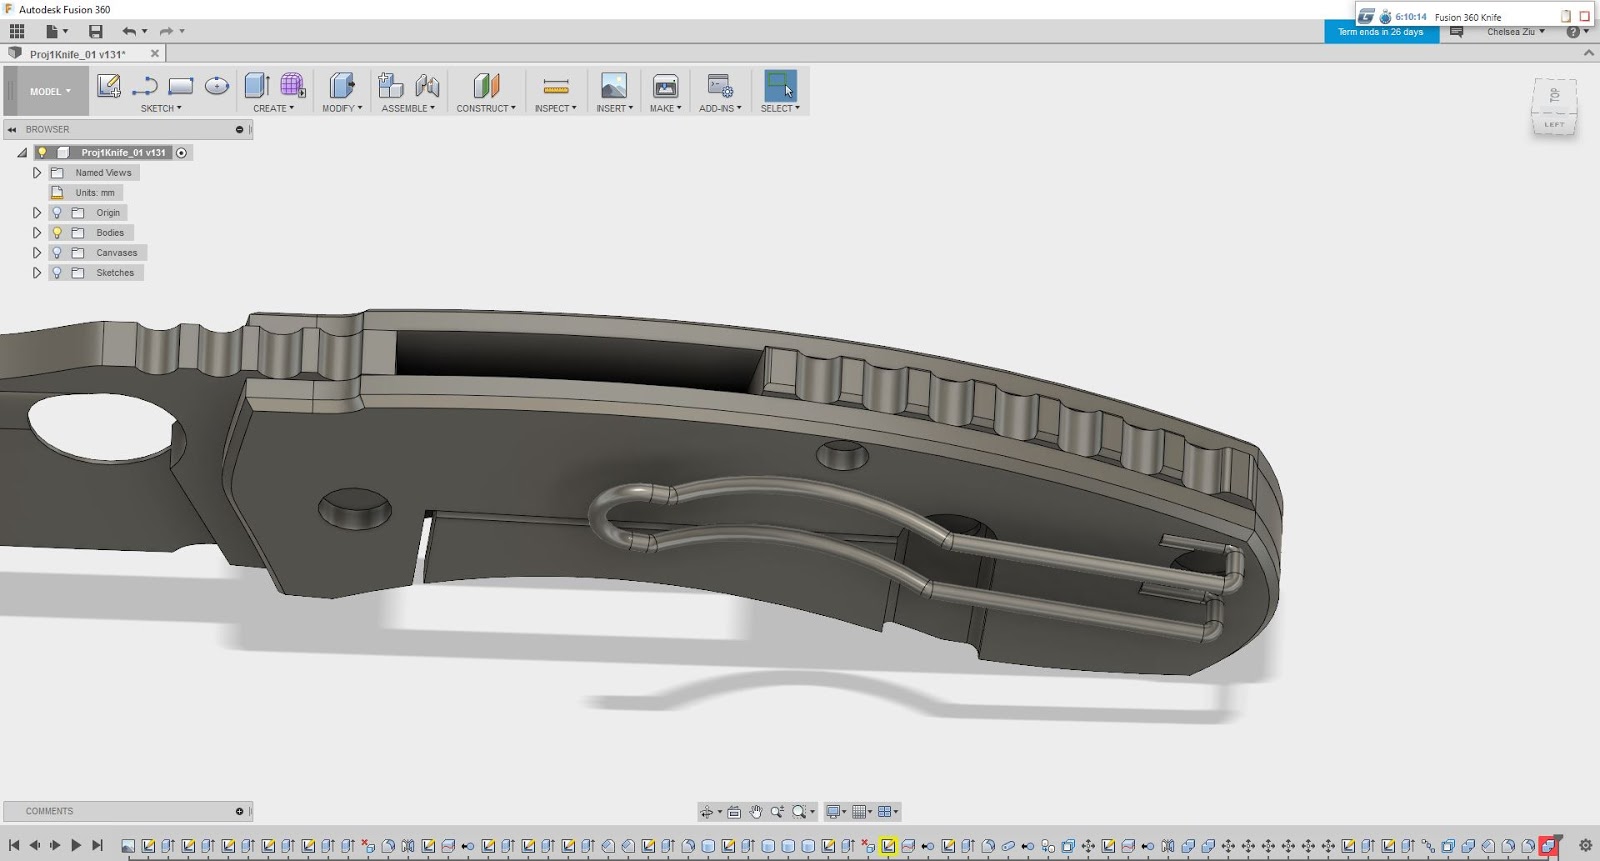The image size is (1600, 861).
Task: Open the MODEL workspace dropdown
Action: click(x=50, y=91)
